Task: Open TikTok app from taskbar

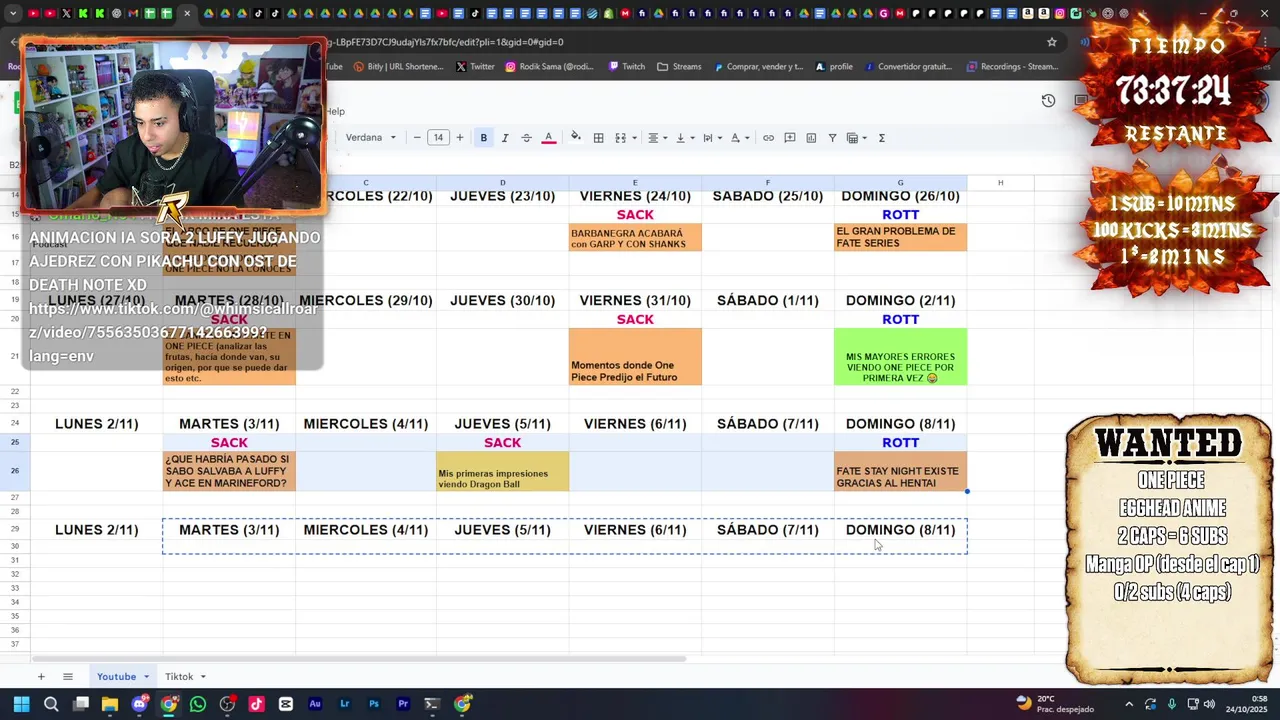Action: click(x=256, y=704)
